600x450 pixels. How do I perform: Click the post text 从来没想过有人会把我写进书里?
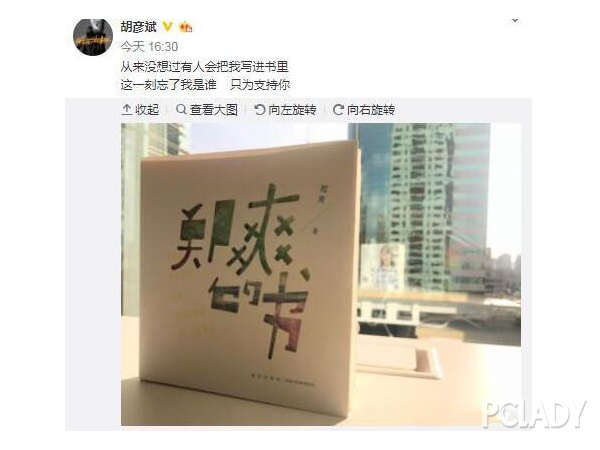204,67
